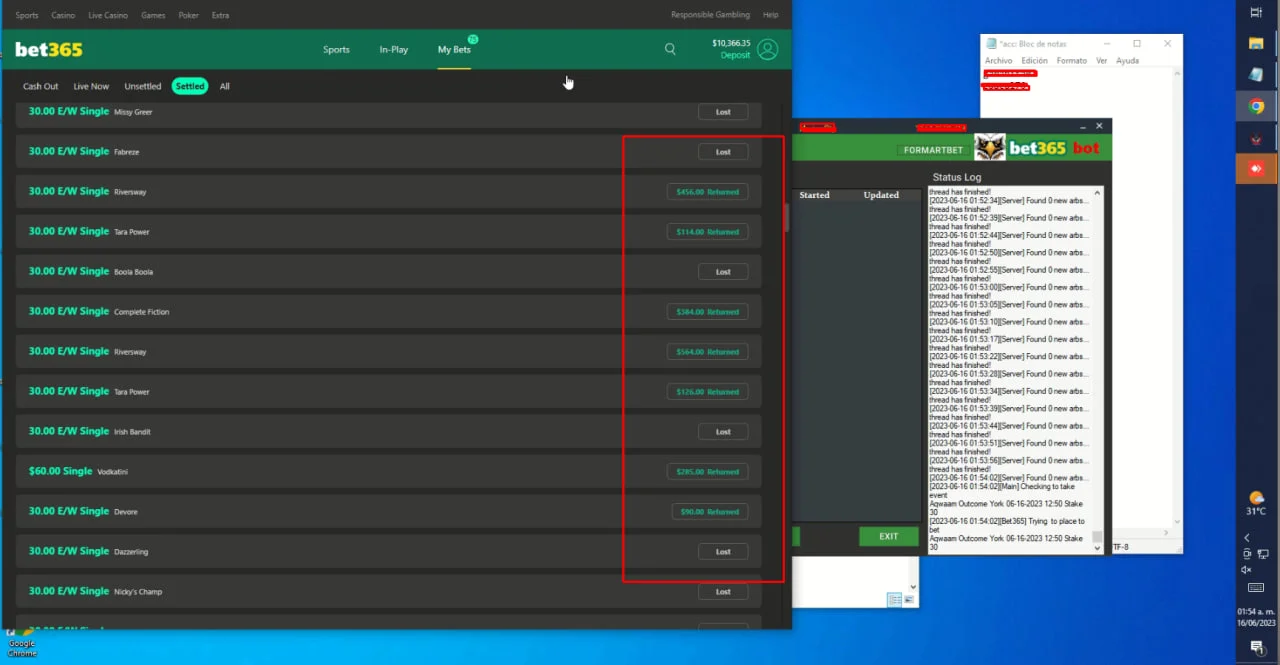Open the In-Play section

click(393, 49)
